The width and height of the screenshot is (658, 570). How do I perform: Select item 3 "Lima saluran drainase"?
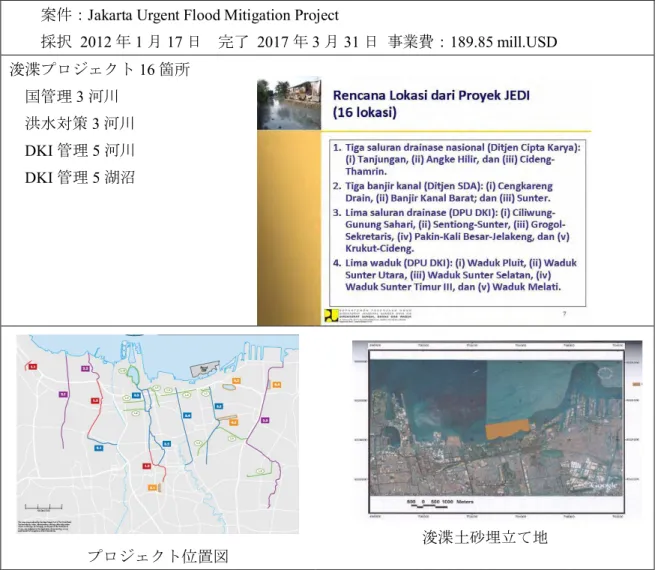[x=451, y=230]
